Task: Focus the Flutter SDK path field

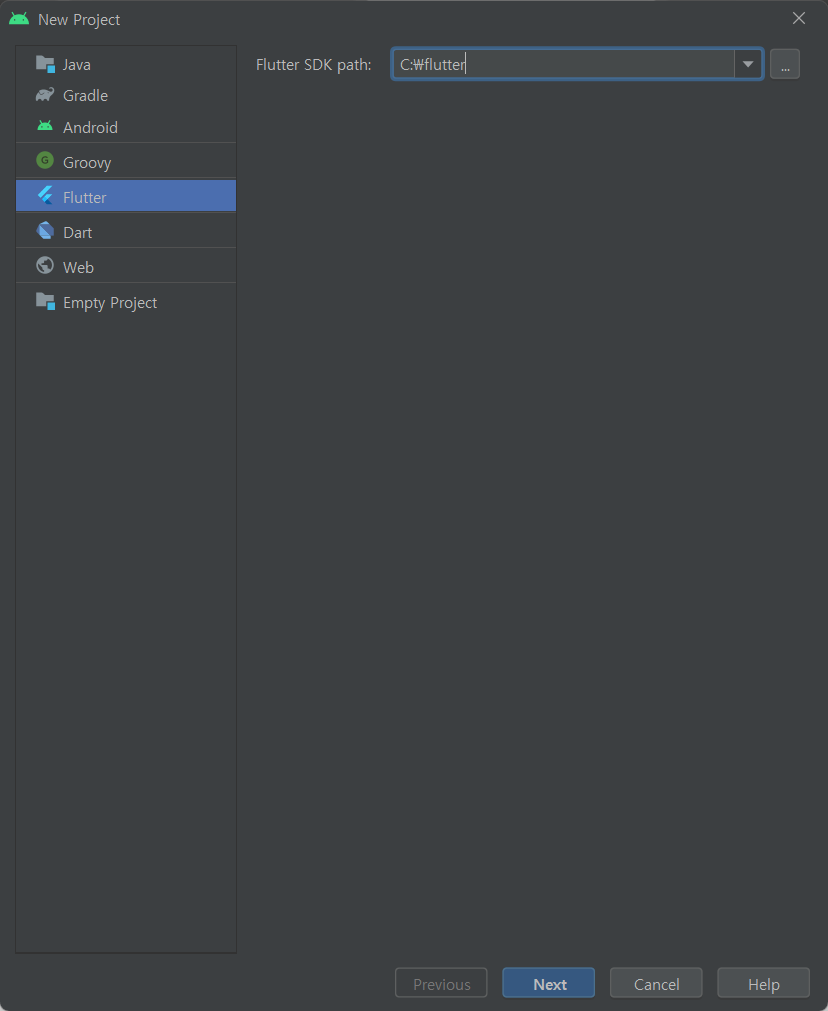Action: point(563,64)
